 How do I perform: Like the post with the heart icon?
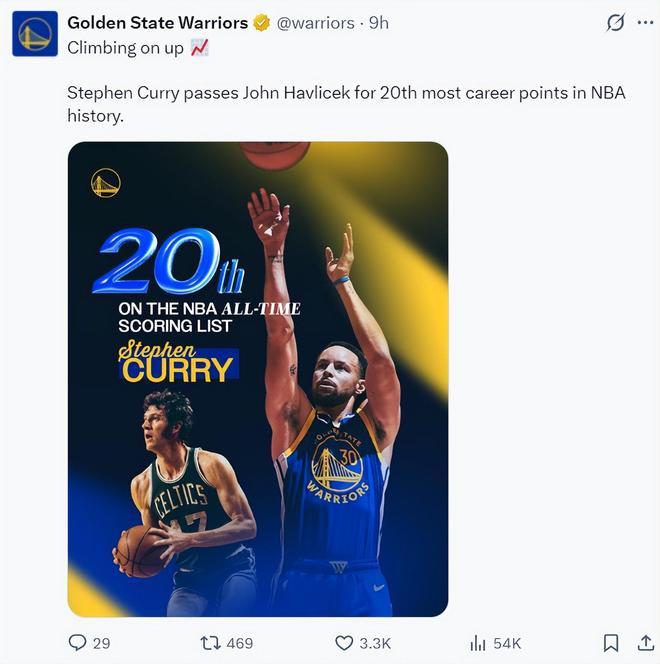(344, 642)
